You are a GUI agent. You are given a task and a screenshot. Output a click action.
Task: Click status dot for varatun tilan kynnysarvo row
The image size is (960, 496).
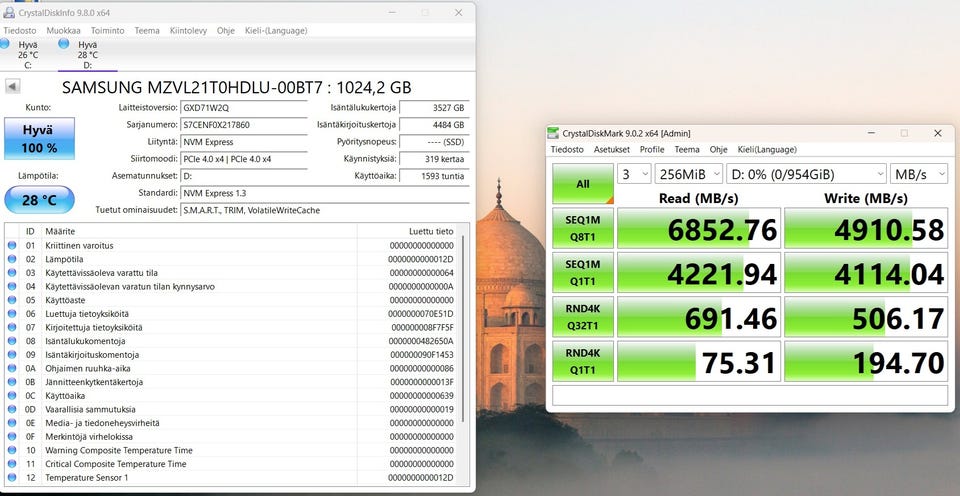click(12, 287)
